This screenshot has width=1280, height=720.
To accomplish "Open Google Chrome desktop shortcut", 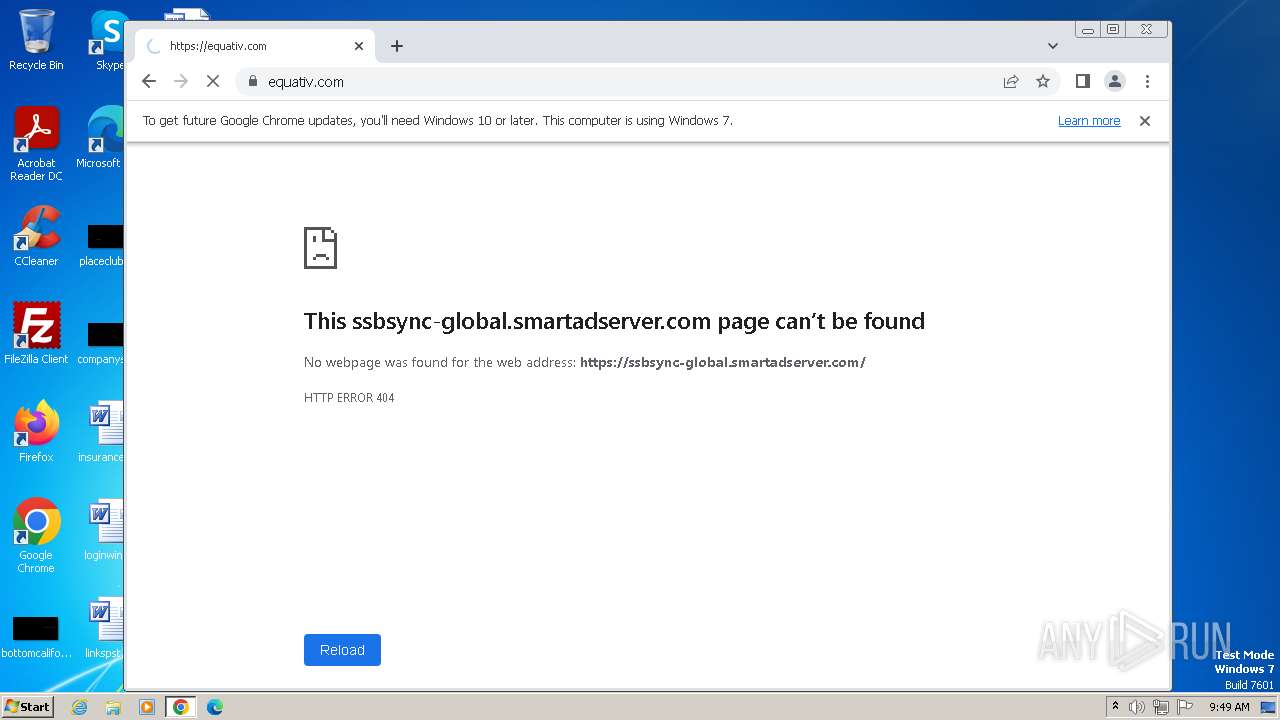I will pyautogui.click(x=36, y=536).
